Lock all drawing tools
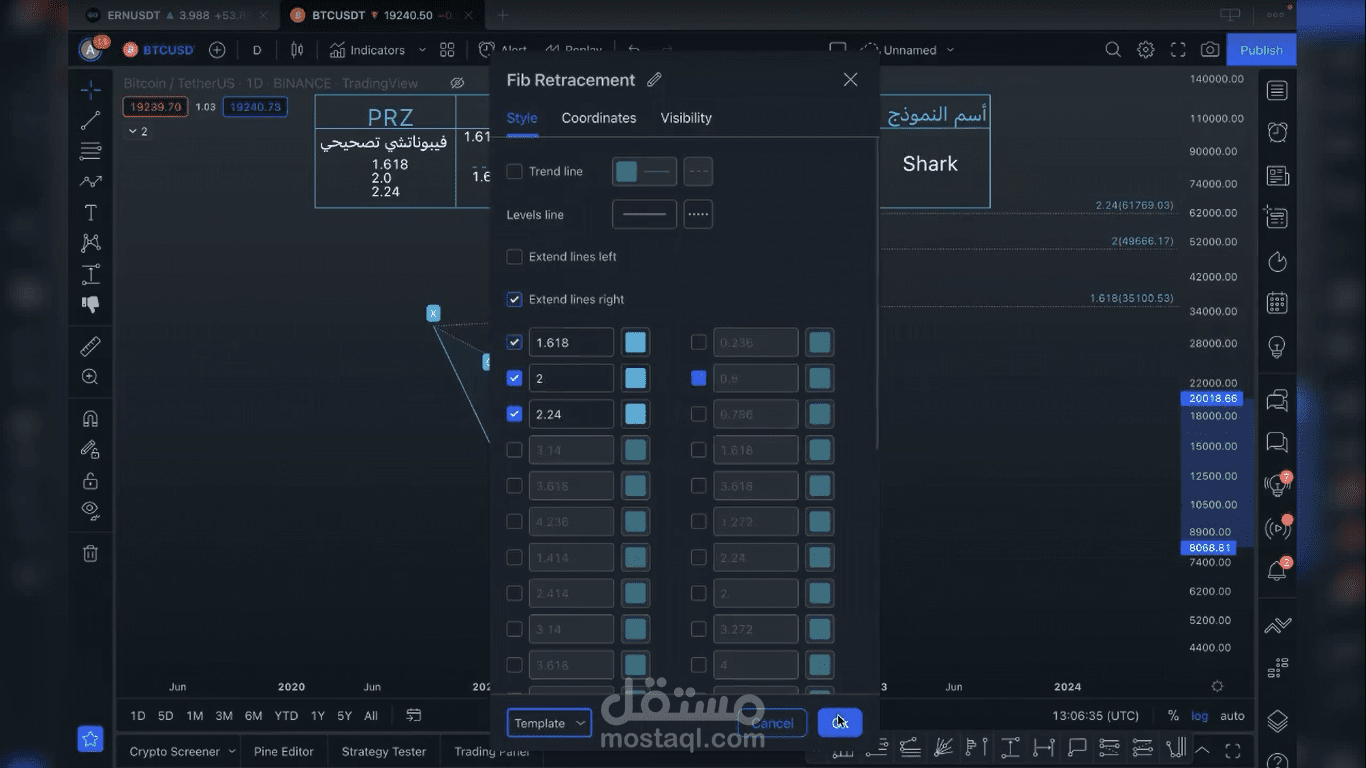Image resolution: width=1366 pixels, height=768 pixels. [90, 480]
